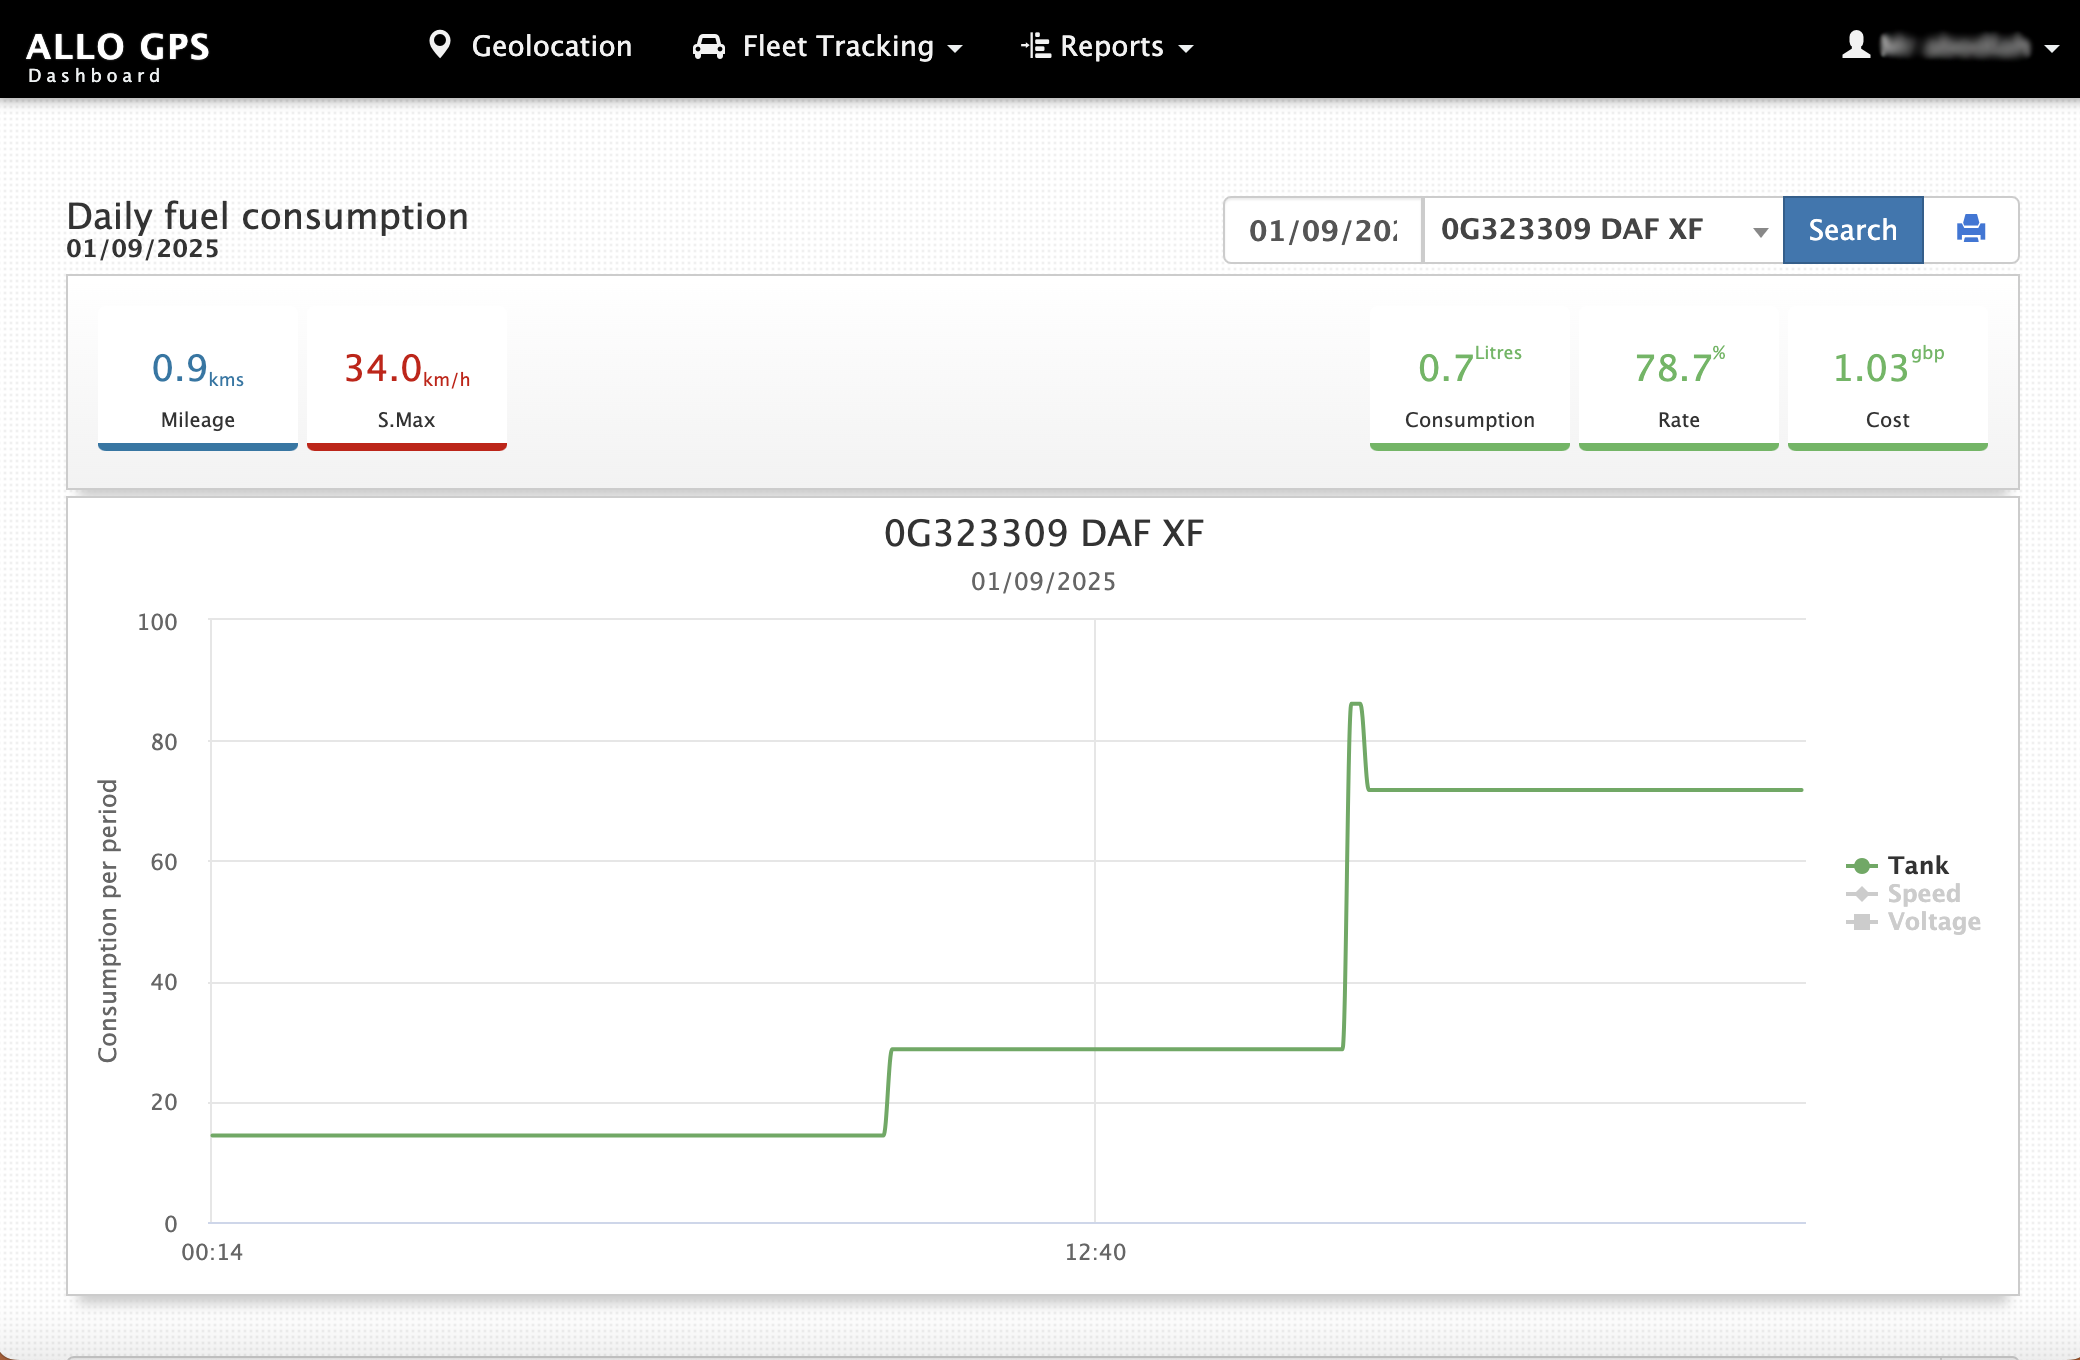The height and width of the screenshot is (1360, 2080).
Task: Show the Speed series on chart
Action: pos(1923,894)
